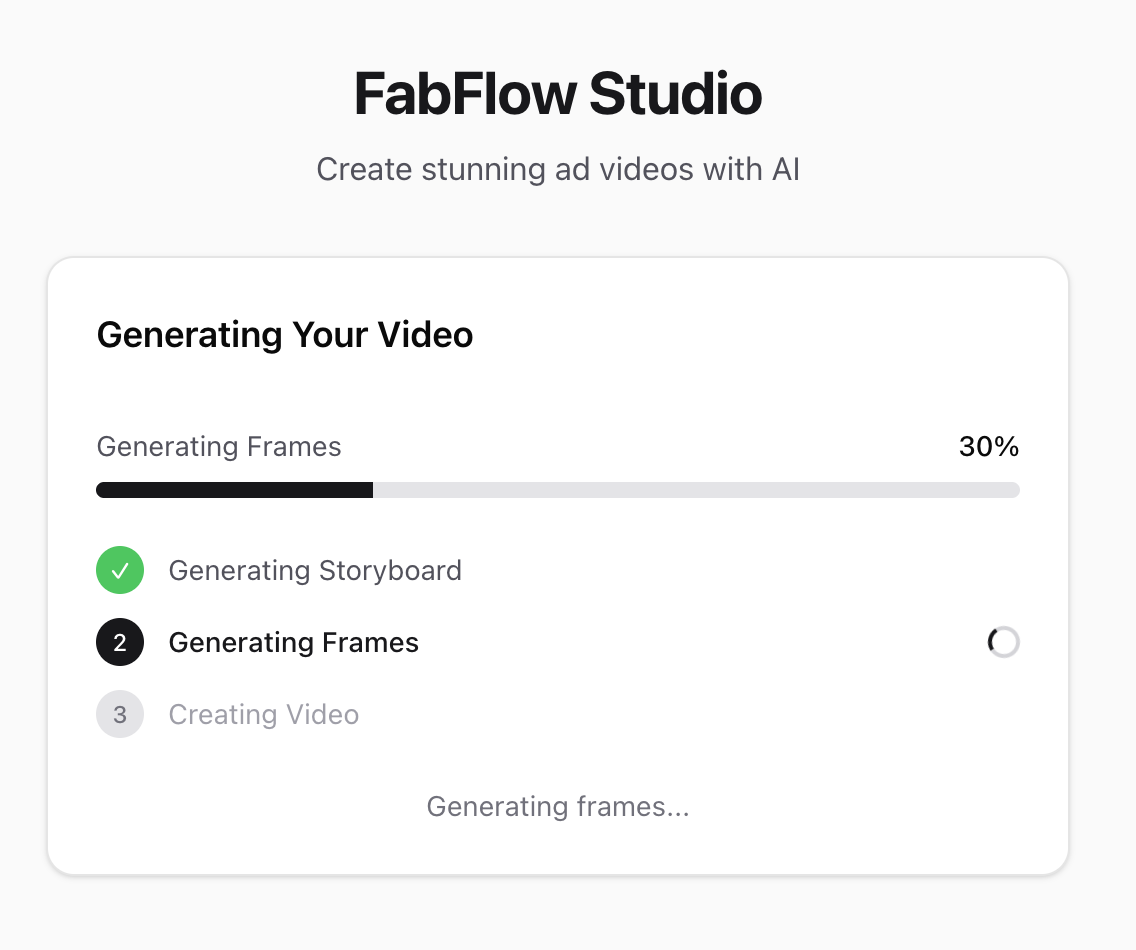Click the loading spinner beside Generating Frames
The height and width of the screenshot is (950, 1136).
tap(1003, 643)
